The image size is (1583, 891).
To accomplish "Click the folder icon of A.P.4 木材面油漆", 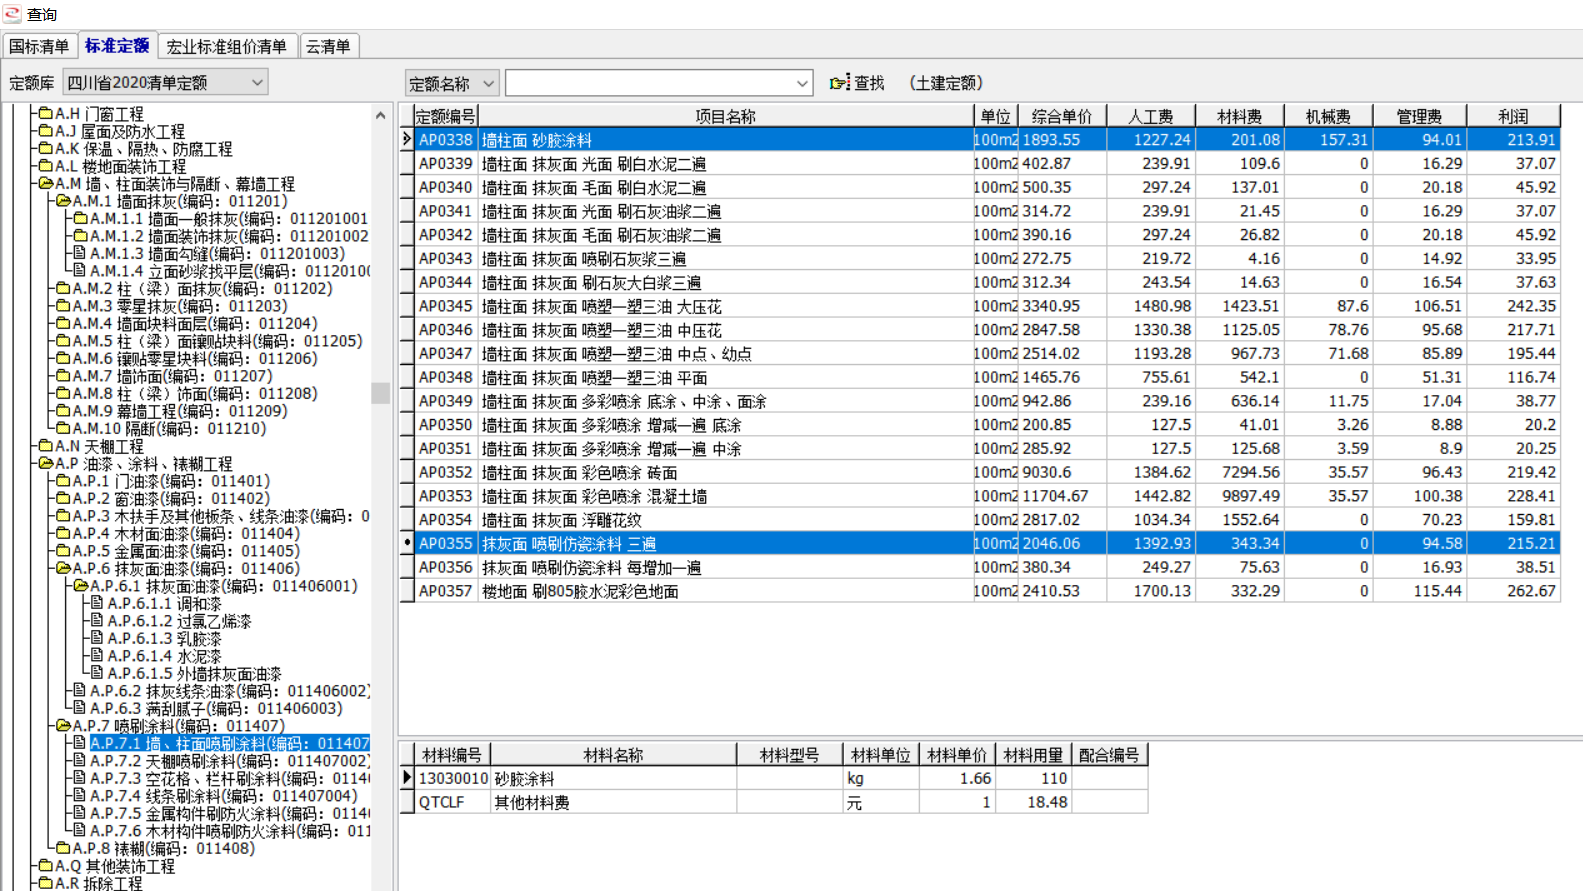I will tap(63, 533).
